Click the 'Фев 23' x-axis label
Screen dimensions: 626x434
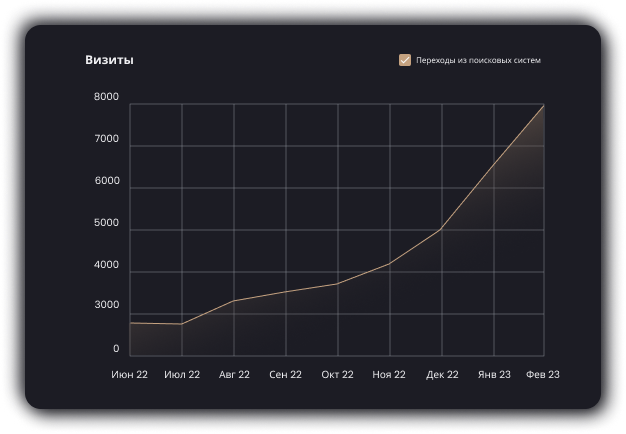coord(543,375)
